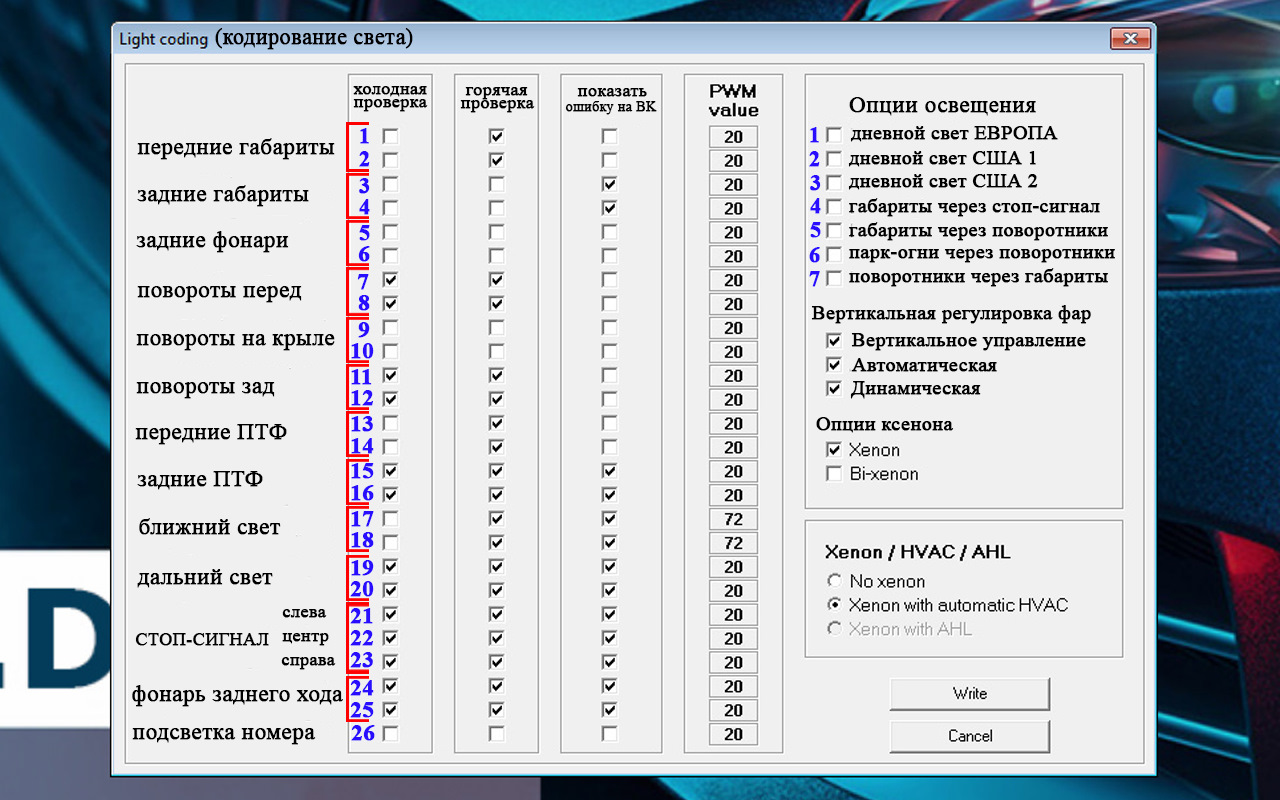Uncheck hot check for left stop-signal row 21
The width and height of the screenshot is (1280, 800).
[496, 615]
